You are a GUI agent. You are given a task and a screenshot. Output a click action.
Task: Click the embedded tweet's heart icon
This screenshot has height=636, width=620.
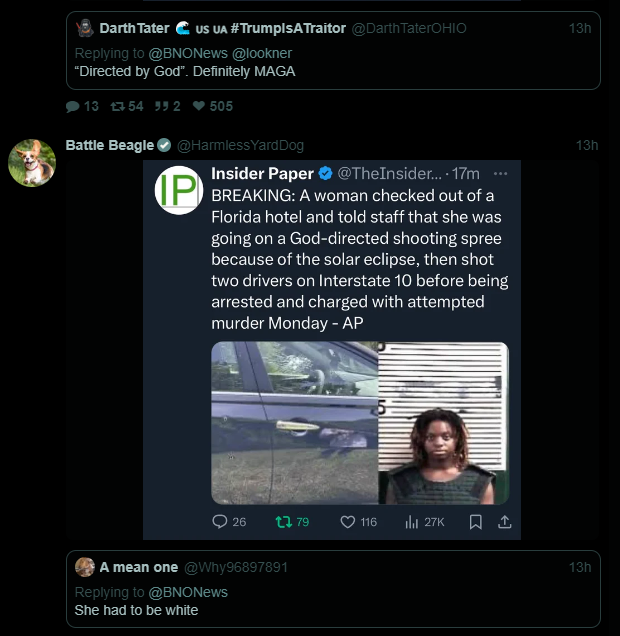(x=348, y=521)
